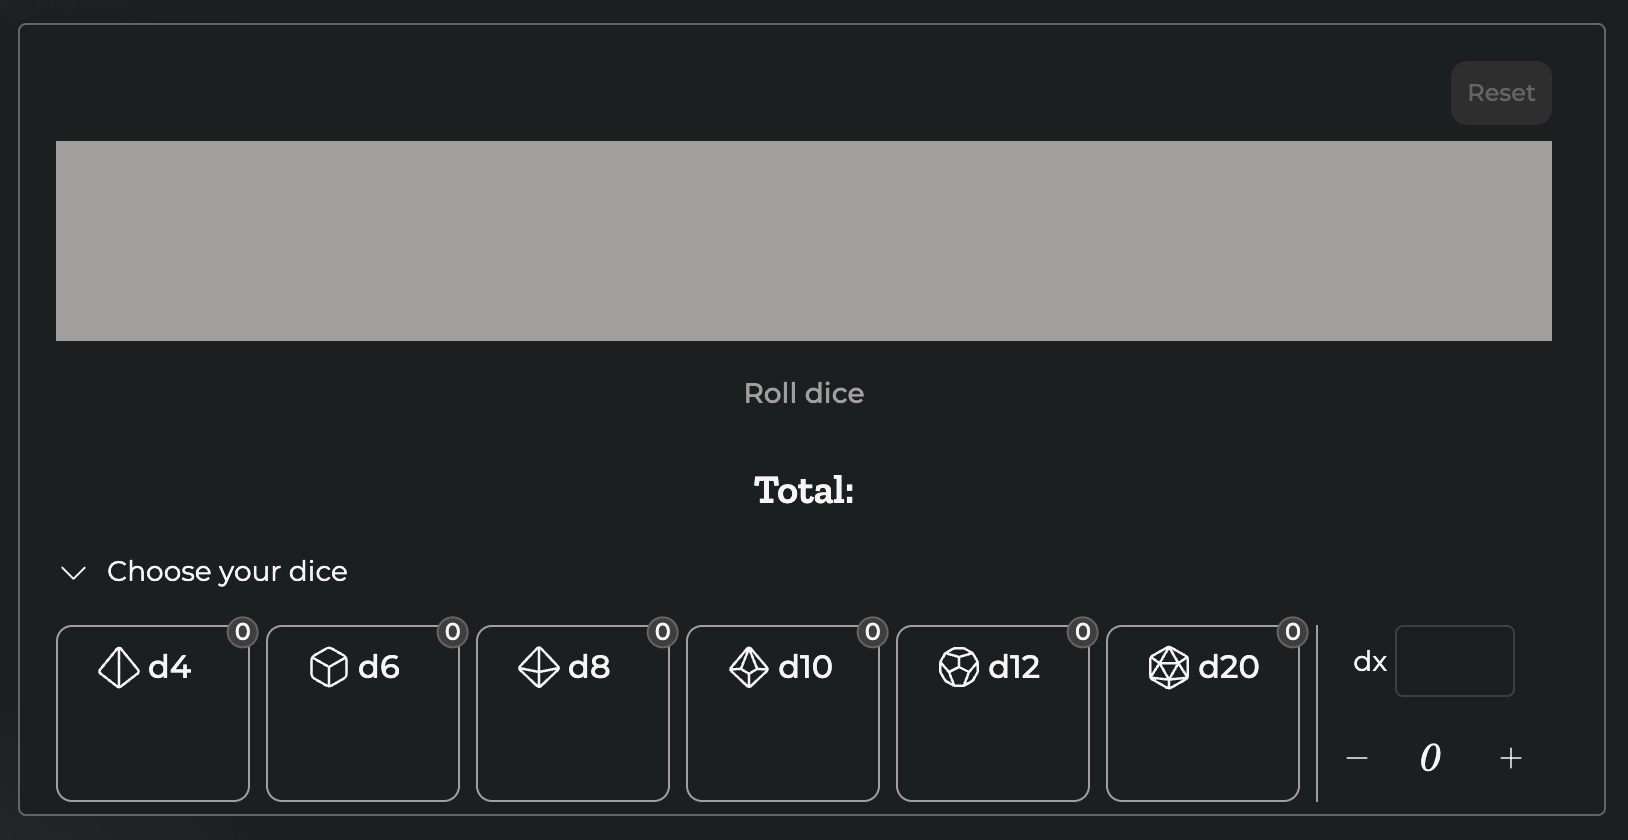
Task: Click the d8 count badge
Action: pyautogui.click(x=662, y=632)
